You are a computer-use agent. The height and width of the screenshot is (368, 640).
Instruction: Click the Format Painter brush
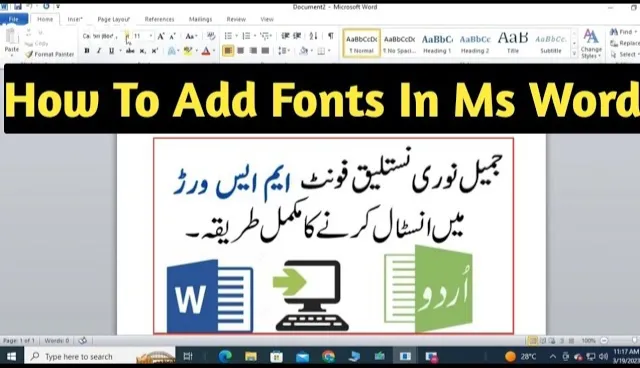click(x=49, y=54)
